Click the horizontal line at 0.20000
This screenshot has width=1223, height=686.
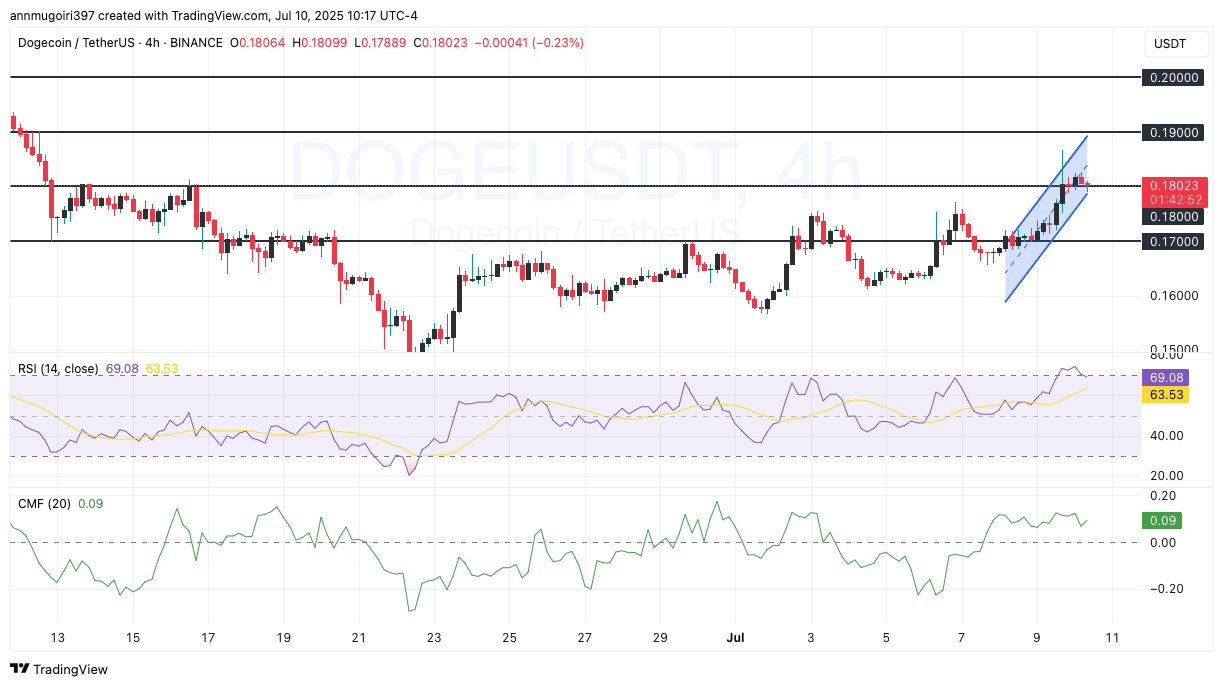click(575, 77)
